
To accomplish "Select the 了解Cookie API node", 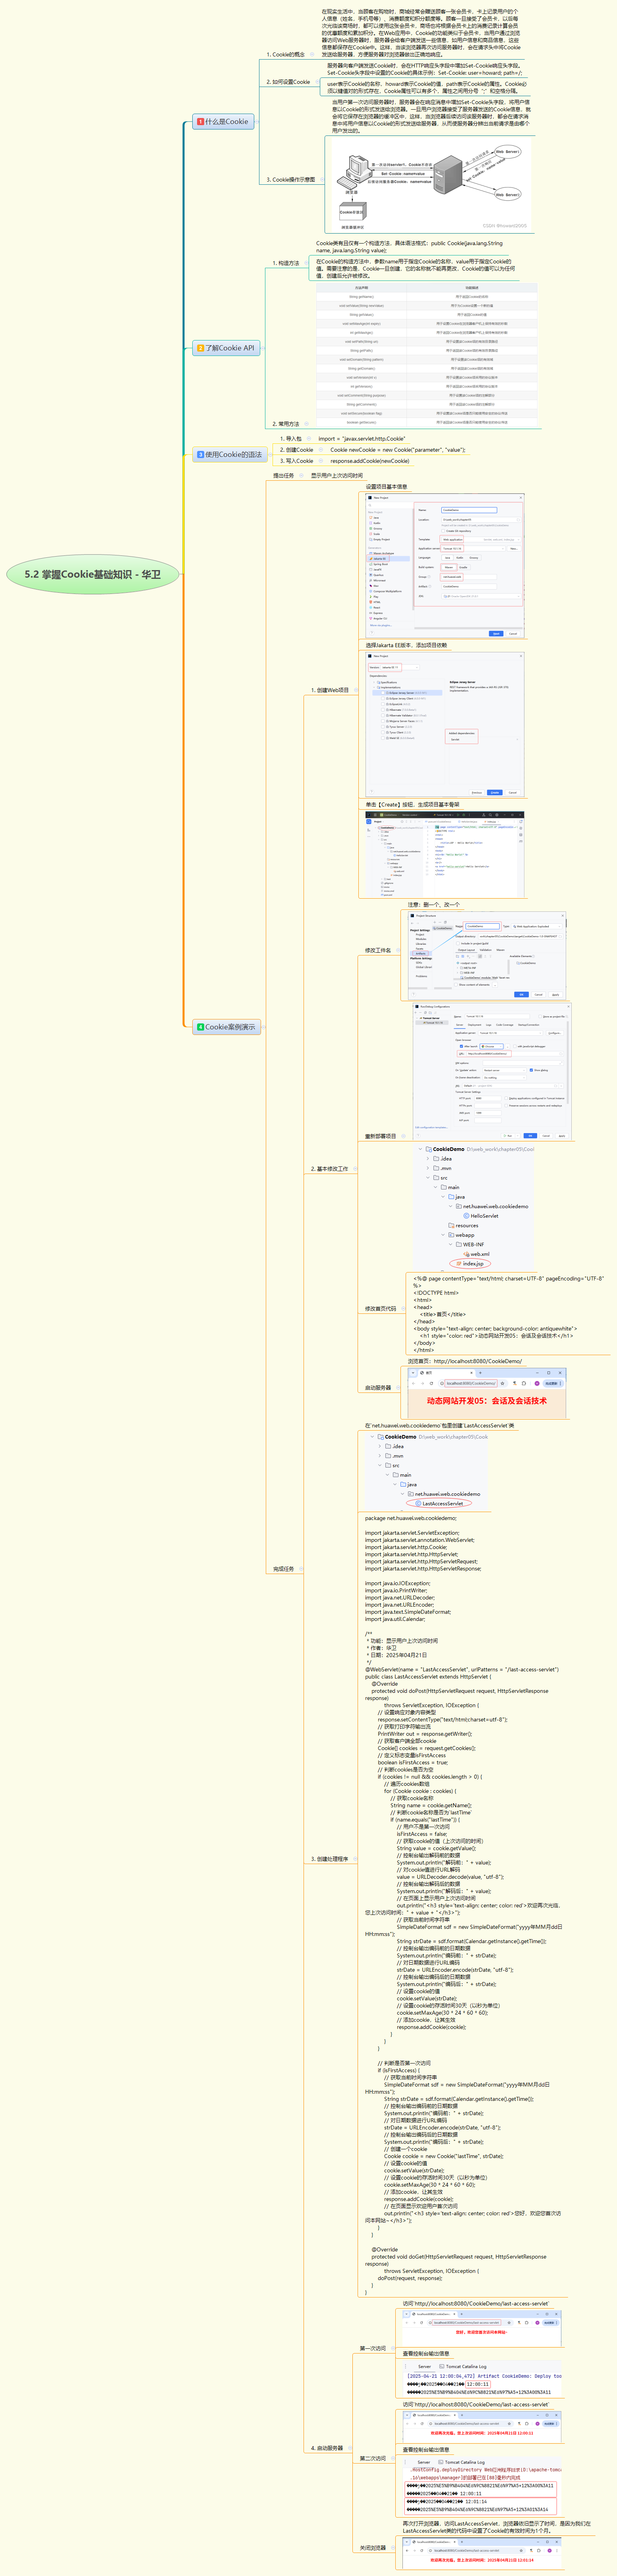I will pyautogui.click(x=226, y=348).
